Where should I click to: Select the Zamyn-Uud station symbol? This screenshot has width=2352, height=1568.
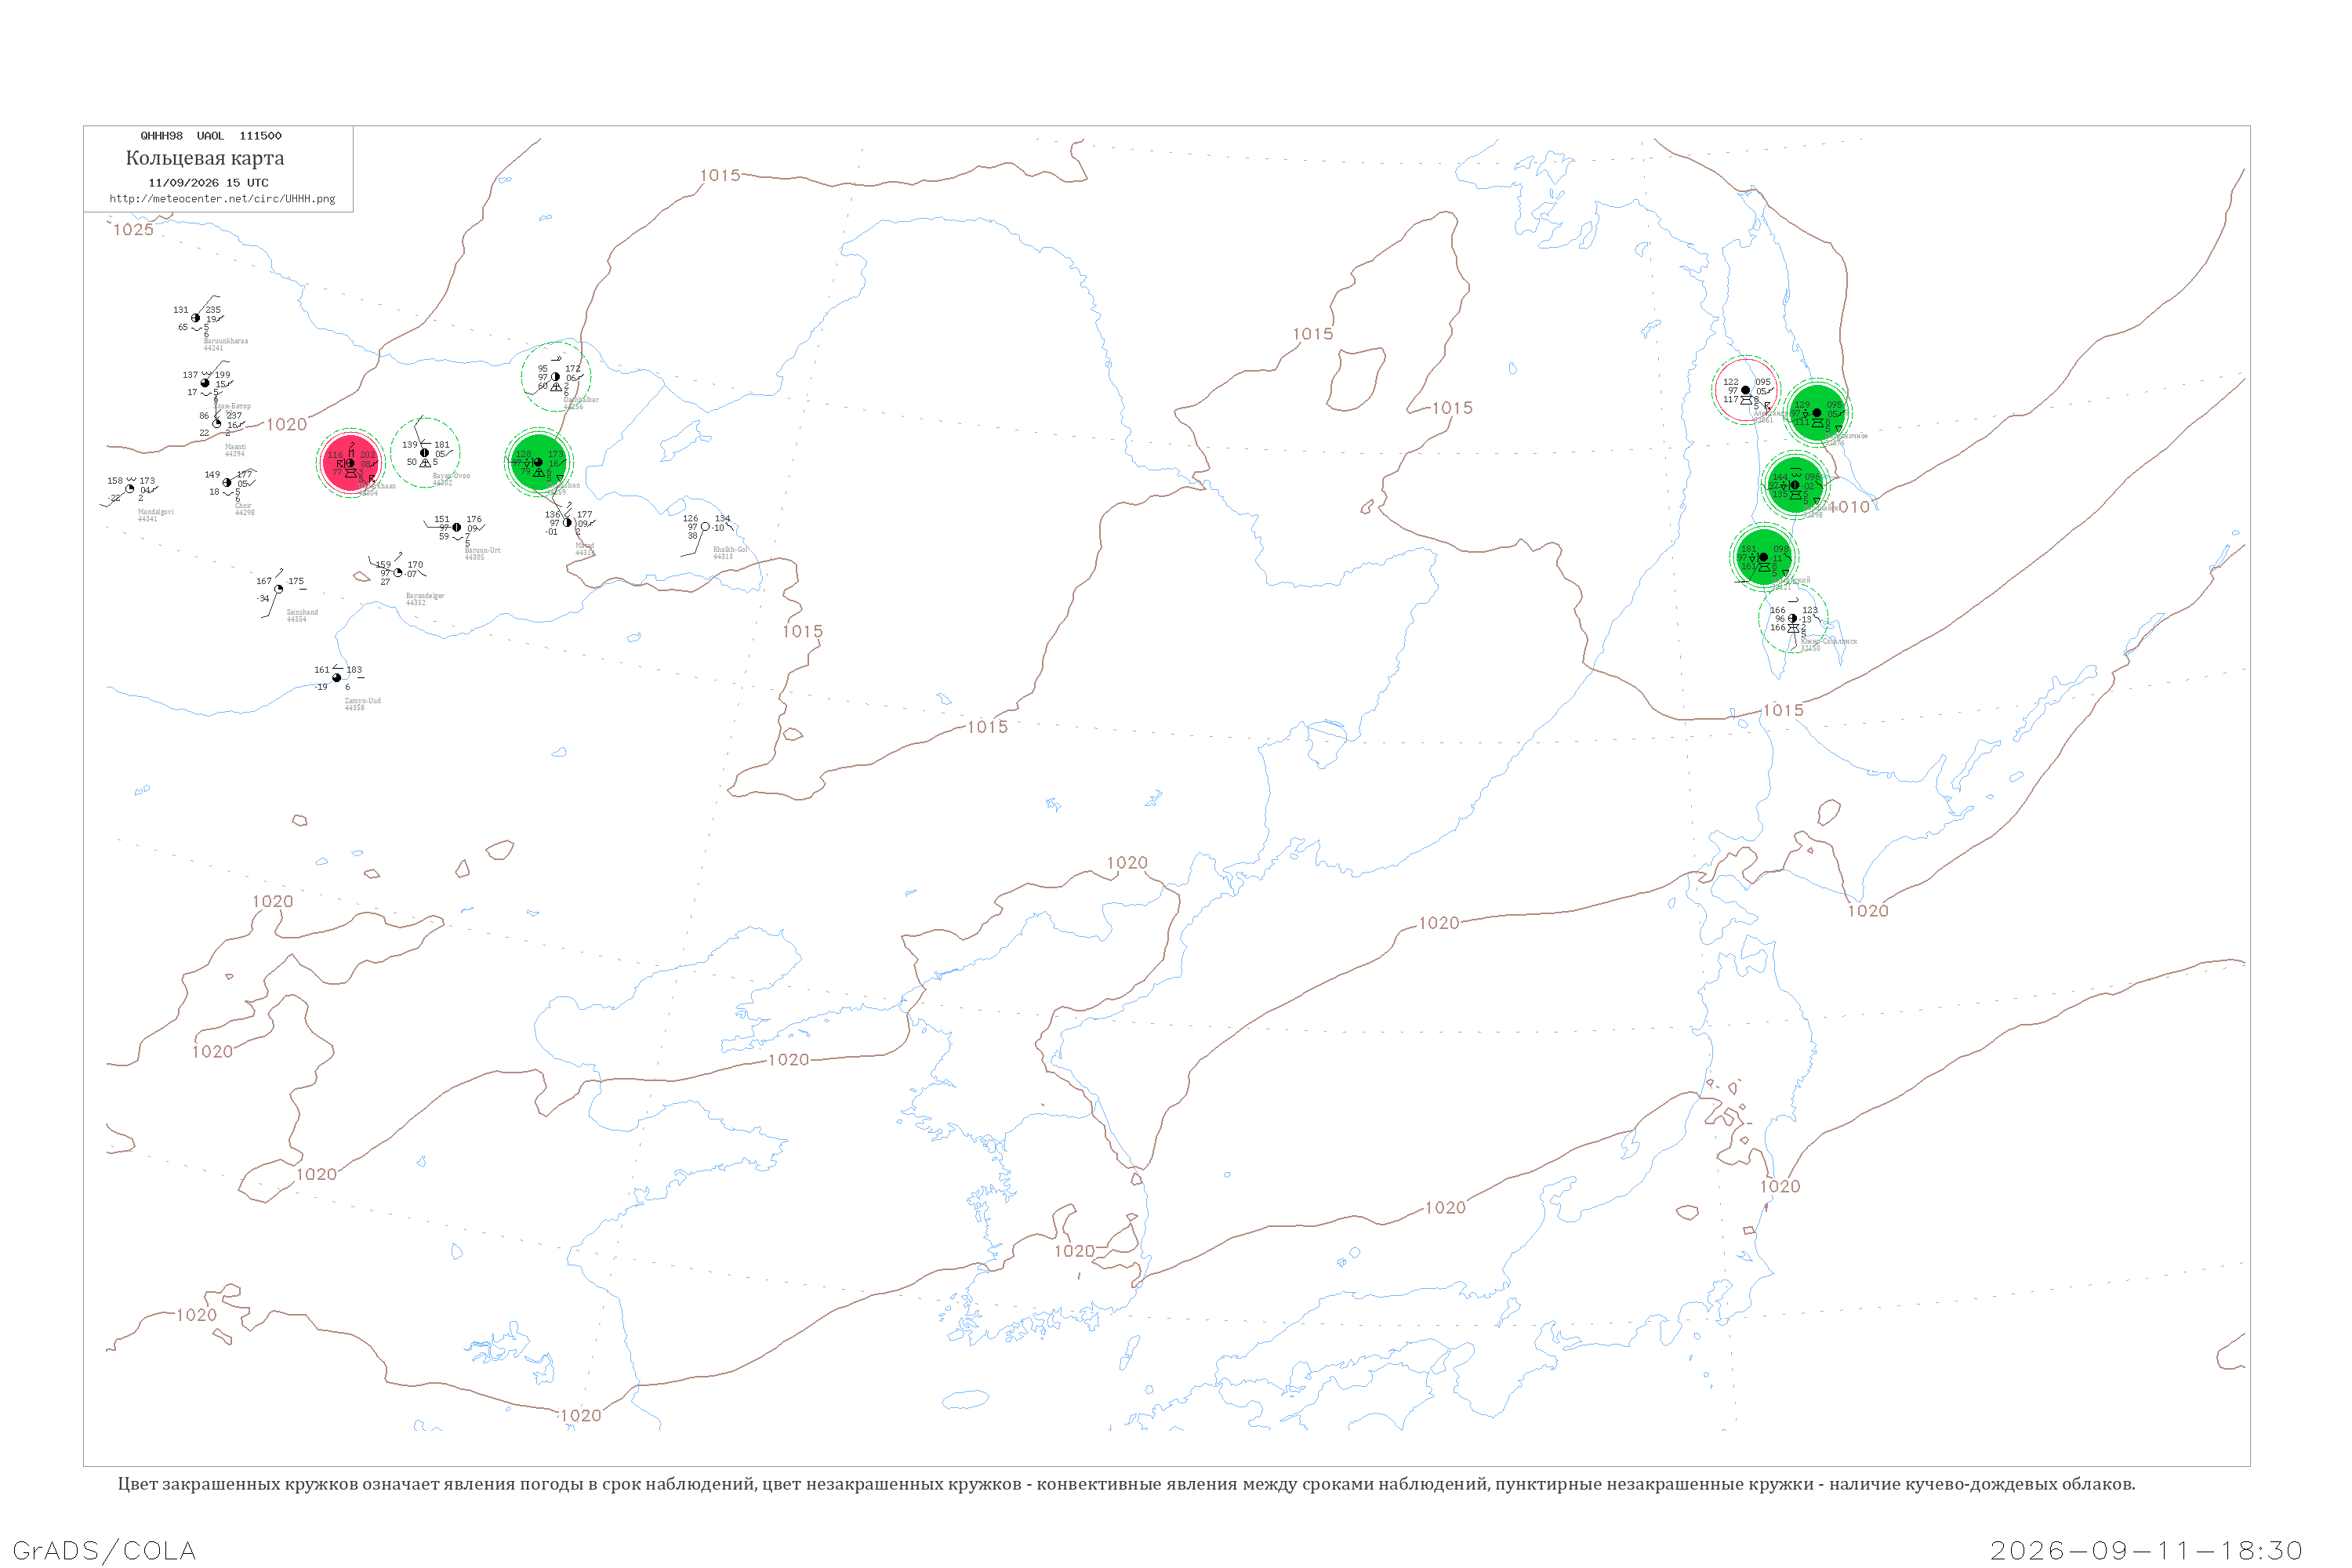336,678
